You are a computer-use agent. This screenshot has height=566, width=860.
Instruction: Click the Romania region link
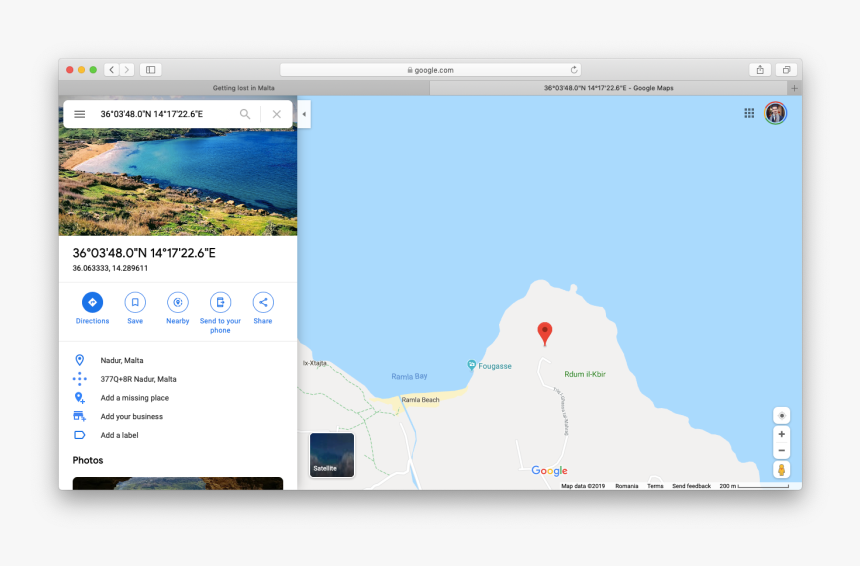[x=626, y=486]
